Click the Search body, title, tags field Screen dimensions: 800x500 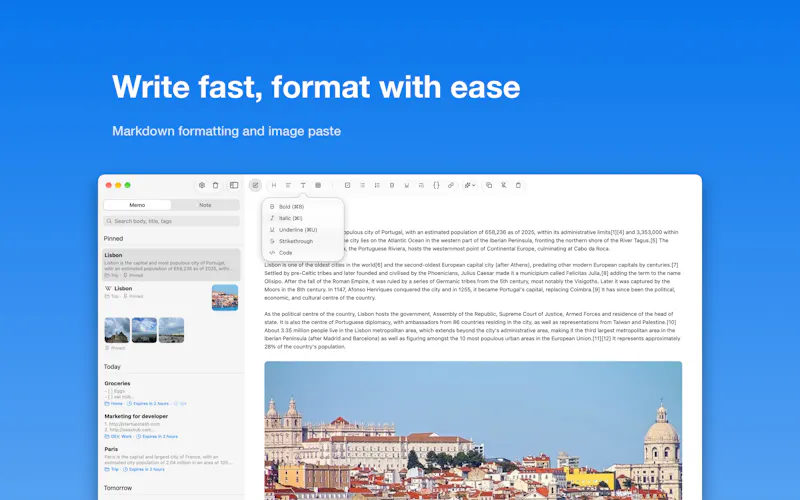(x=171, y=221)
